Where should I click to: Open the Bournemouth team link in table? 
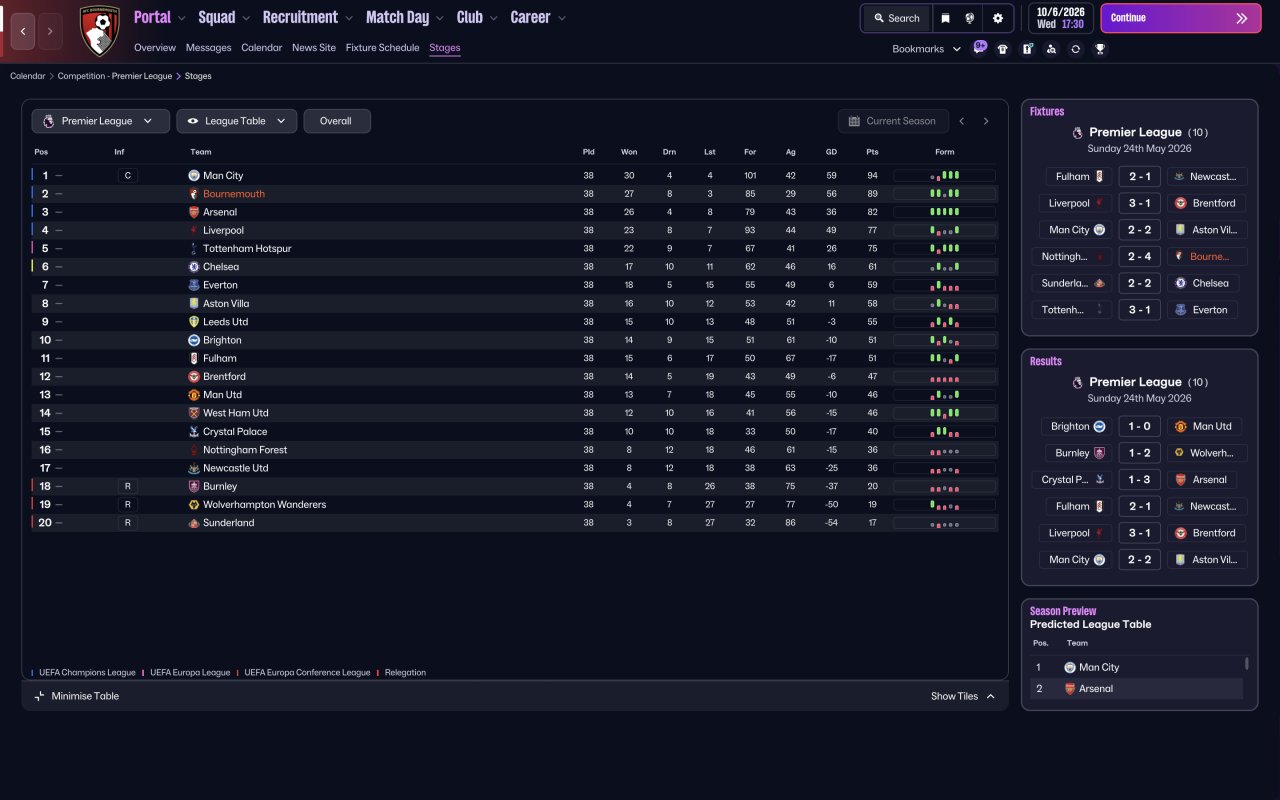234,194
